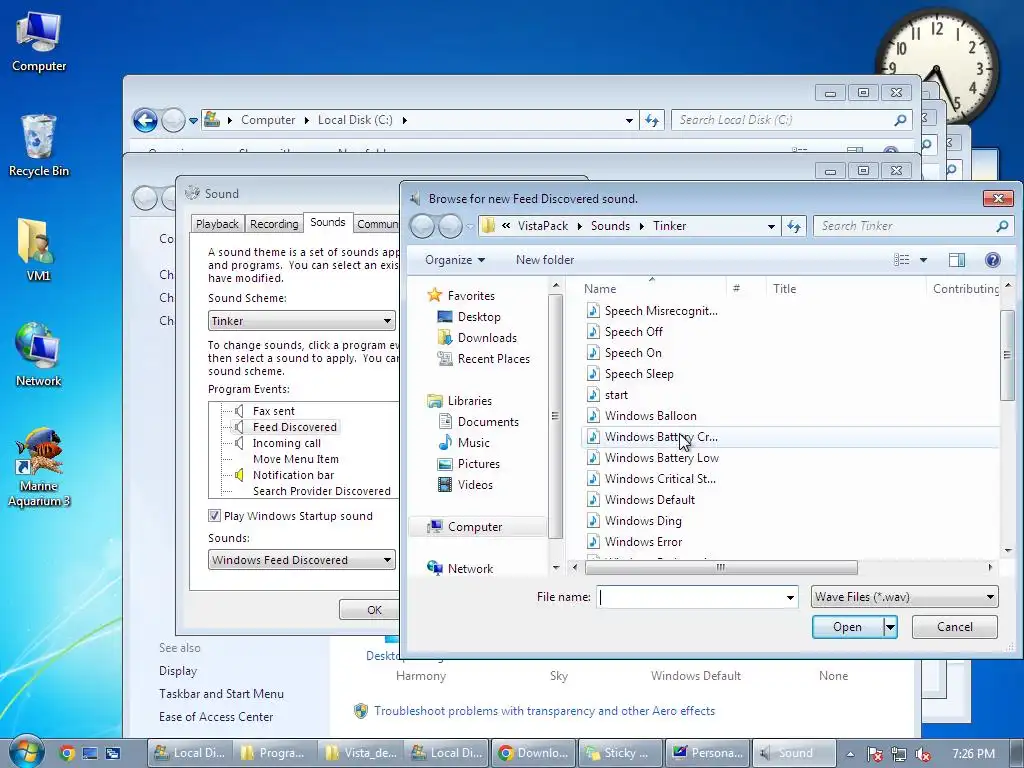Click the Cancel button in the Browse dialog
Image resolution: width=1024 pixels, height=768 pixels.
click(x=955, y=627)
